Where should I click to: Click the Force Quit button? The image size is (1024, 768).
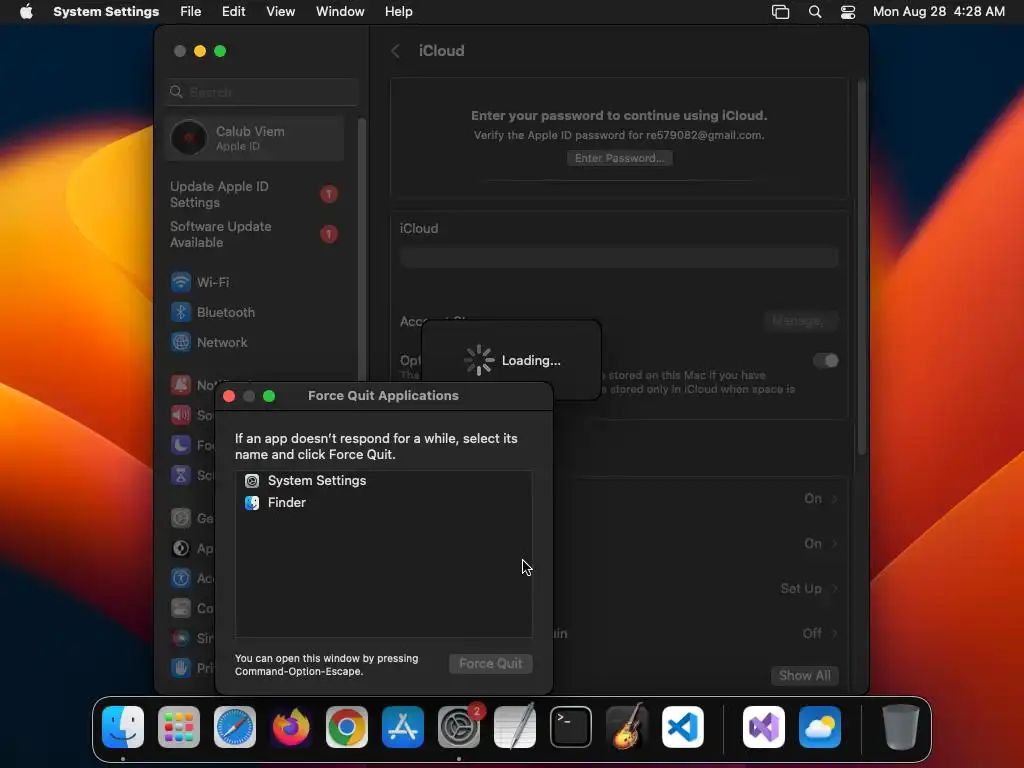point(490,664)
